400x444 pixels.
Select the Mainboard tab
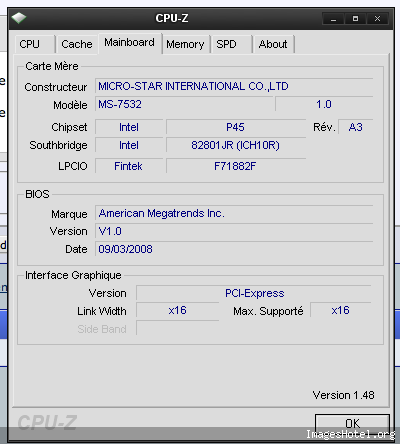[130, 43]
